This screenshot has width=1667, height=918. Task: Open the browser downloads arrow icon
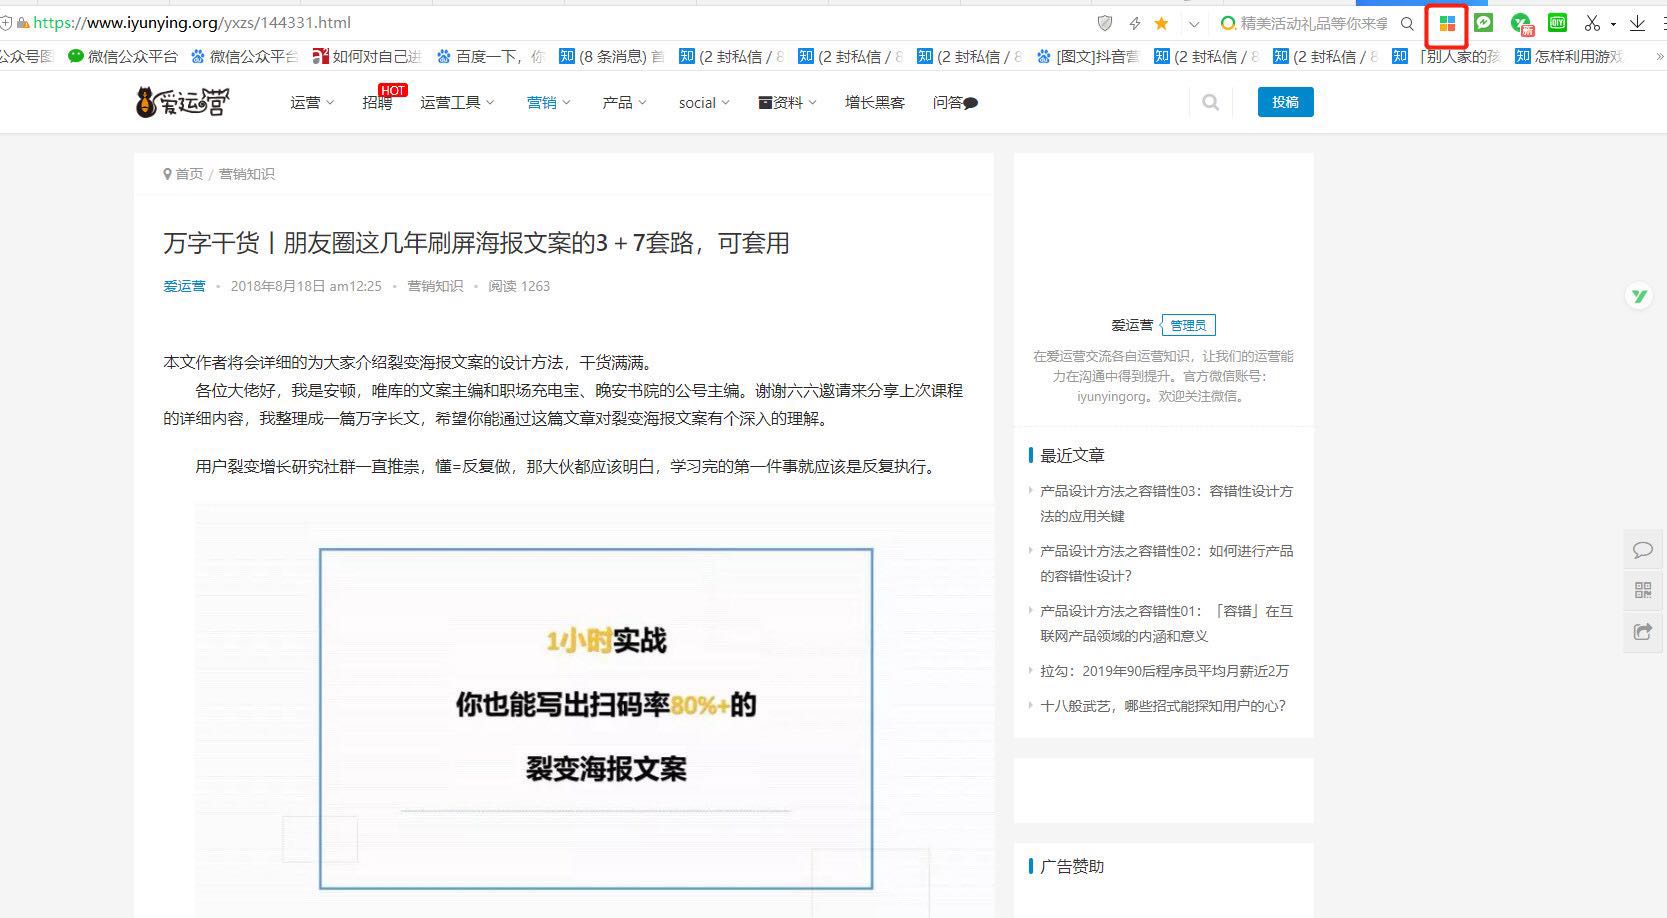click(1637, 23)
